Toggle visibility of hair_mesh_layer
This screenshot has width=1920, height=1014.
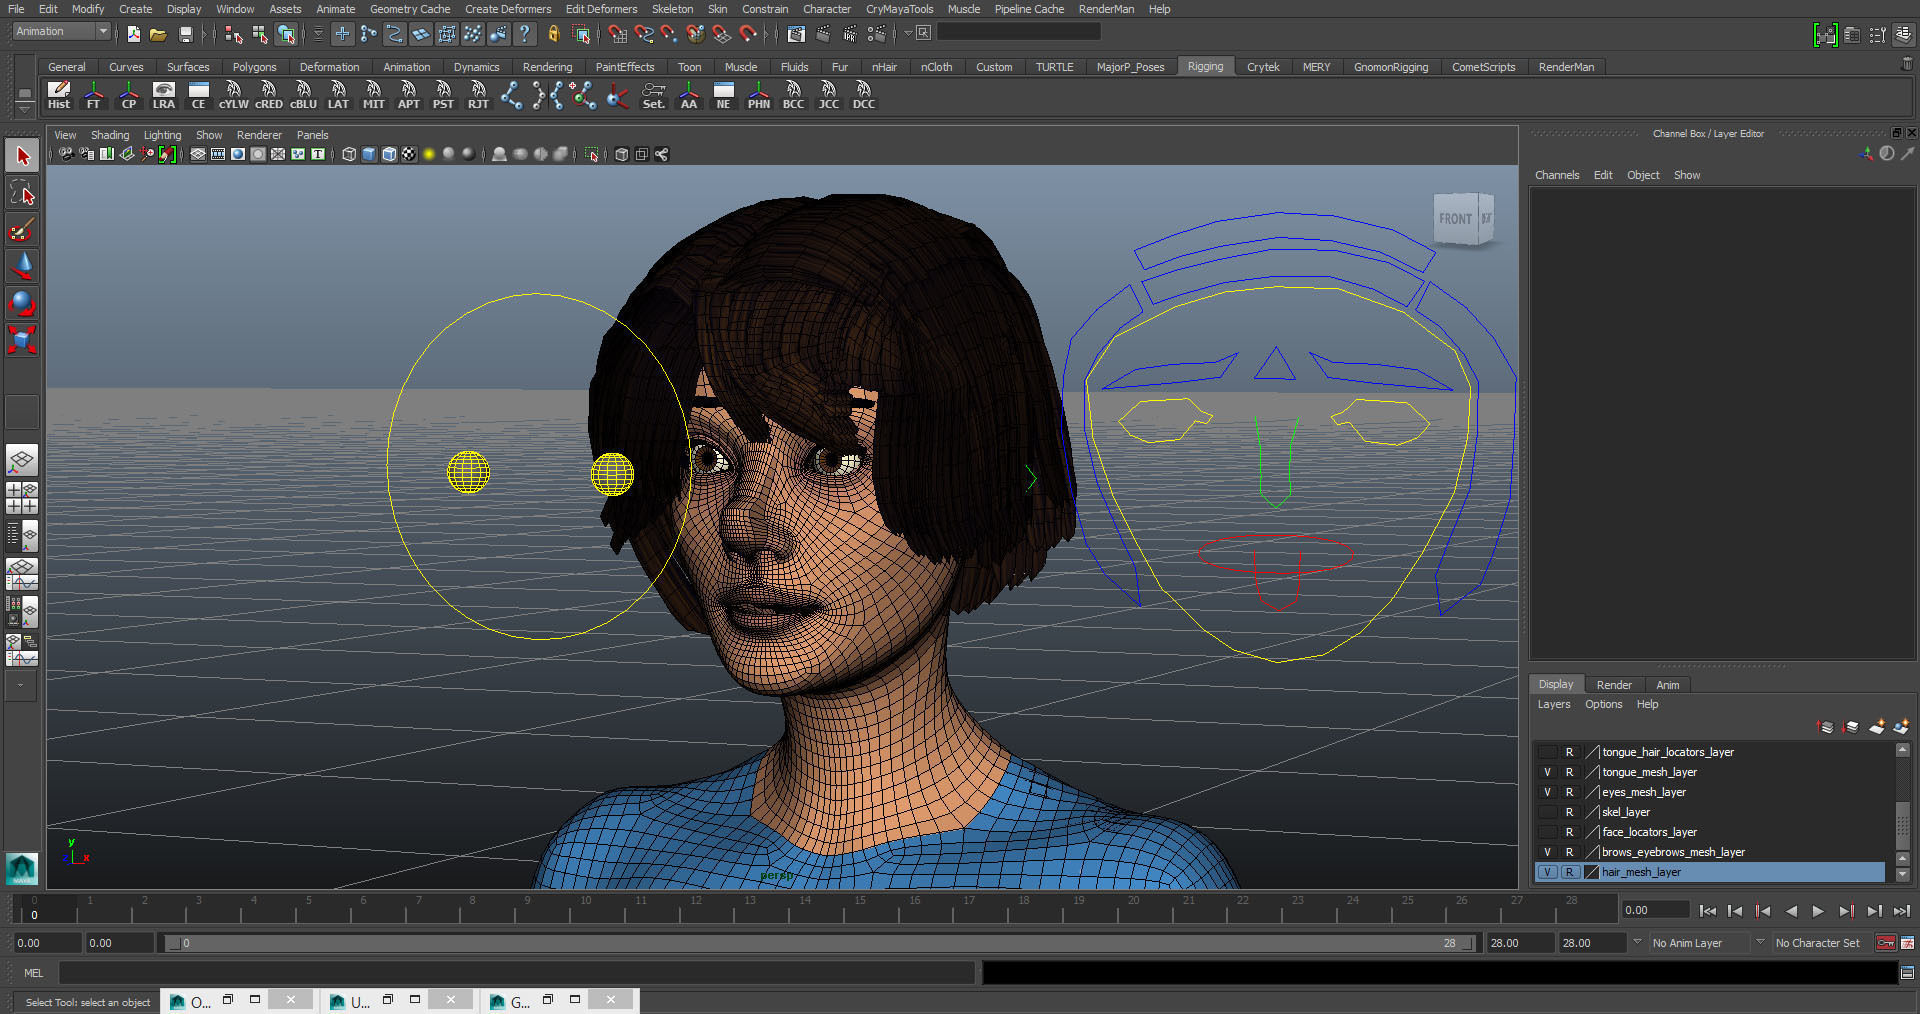1547,872
